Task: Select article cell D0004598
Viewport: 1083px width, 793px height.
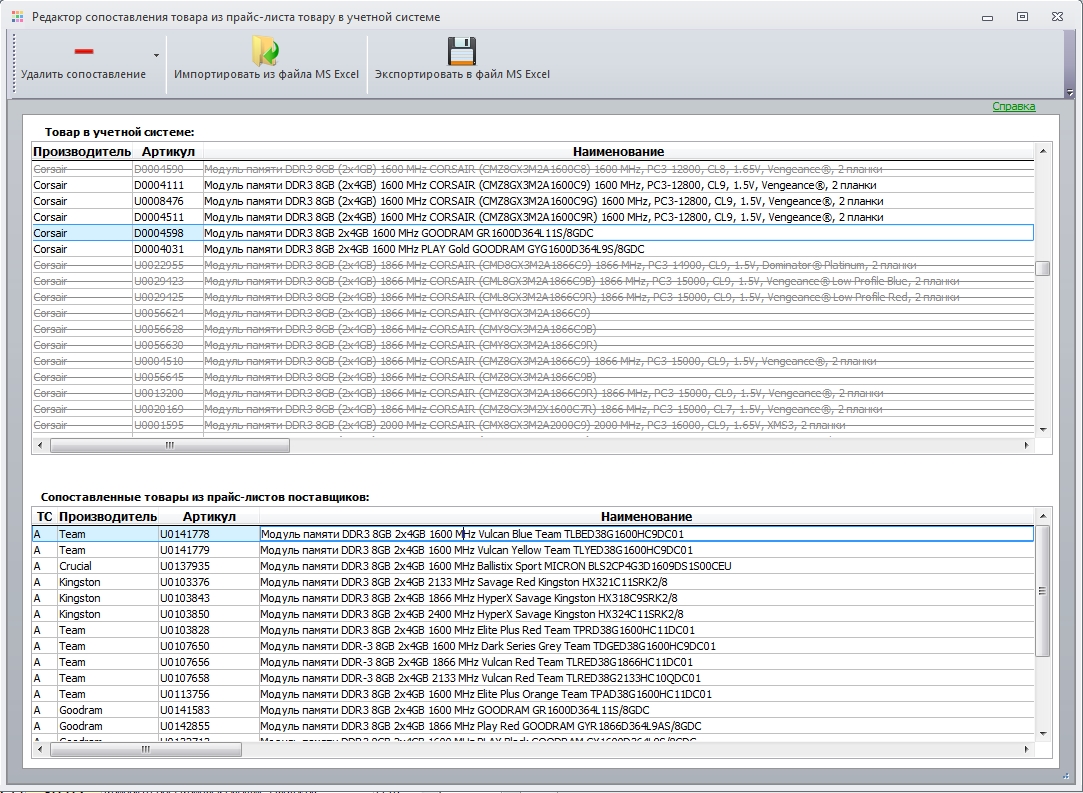Action: click(x=168, y=233)
